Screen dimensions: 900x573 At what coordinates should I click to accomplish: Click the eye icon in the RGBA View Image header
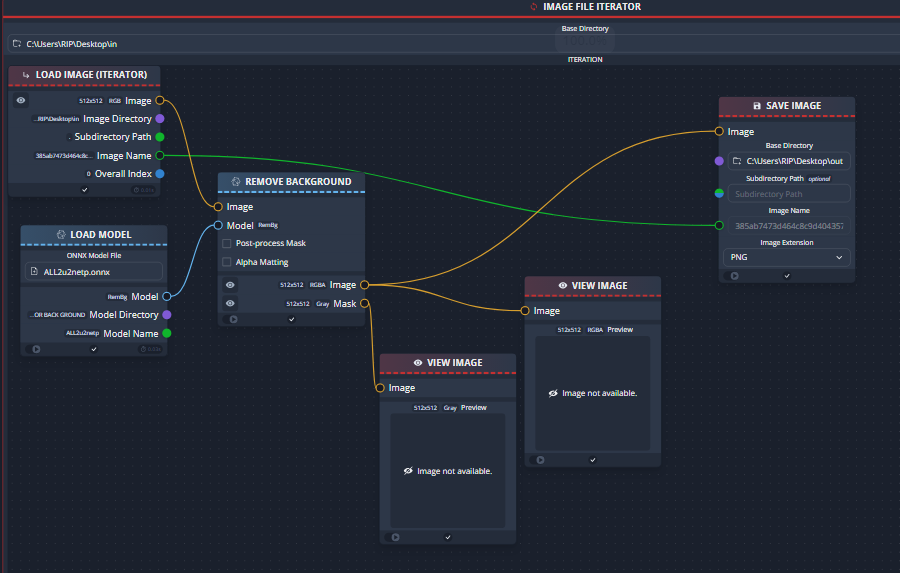[x=562, y=285]
